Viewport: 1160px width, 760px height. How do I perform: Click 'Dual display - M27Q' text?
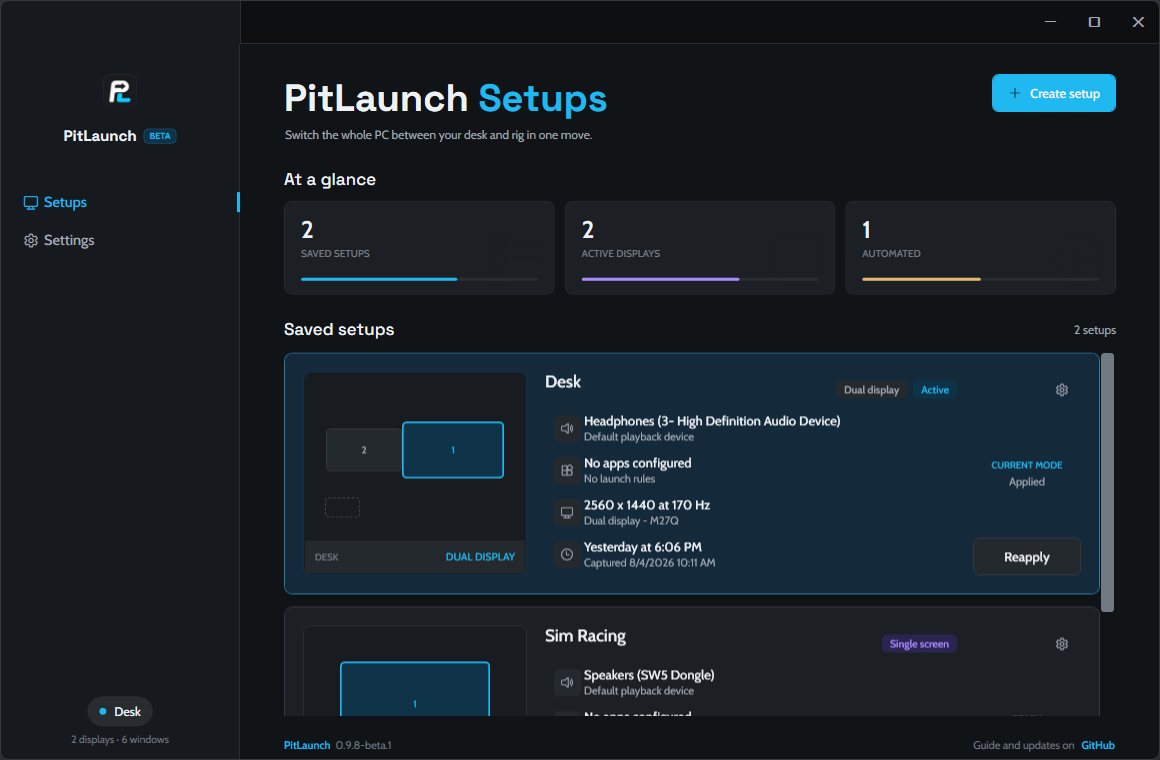click(x=631, y=520)
